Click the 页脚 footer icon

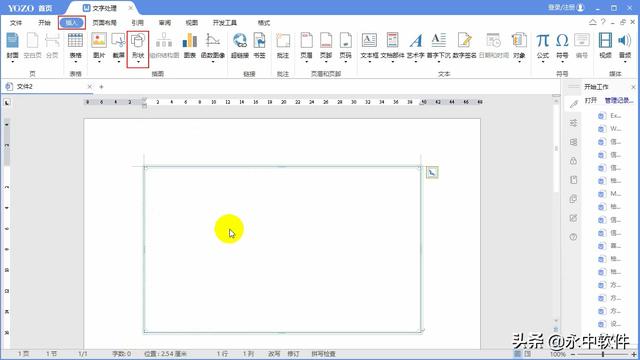click(326, 41)
